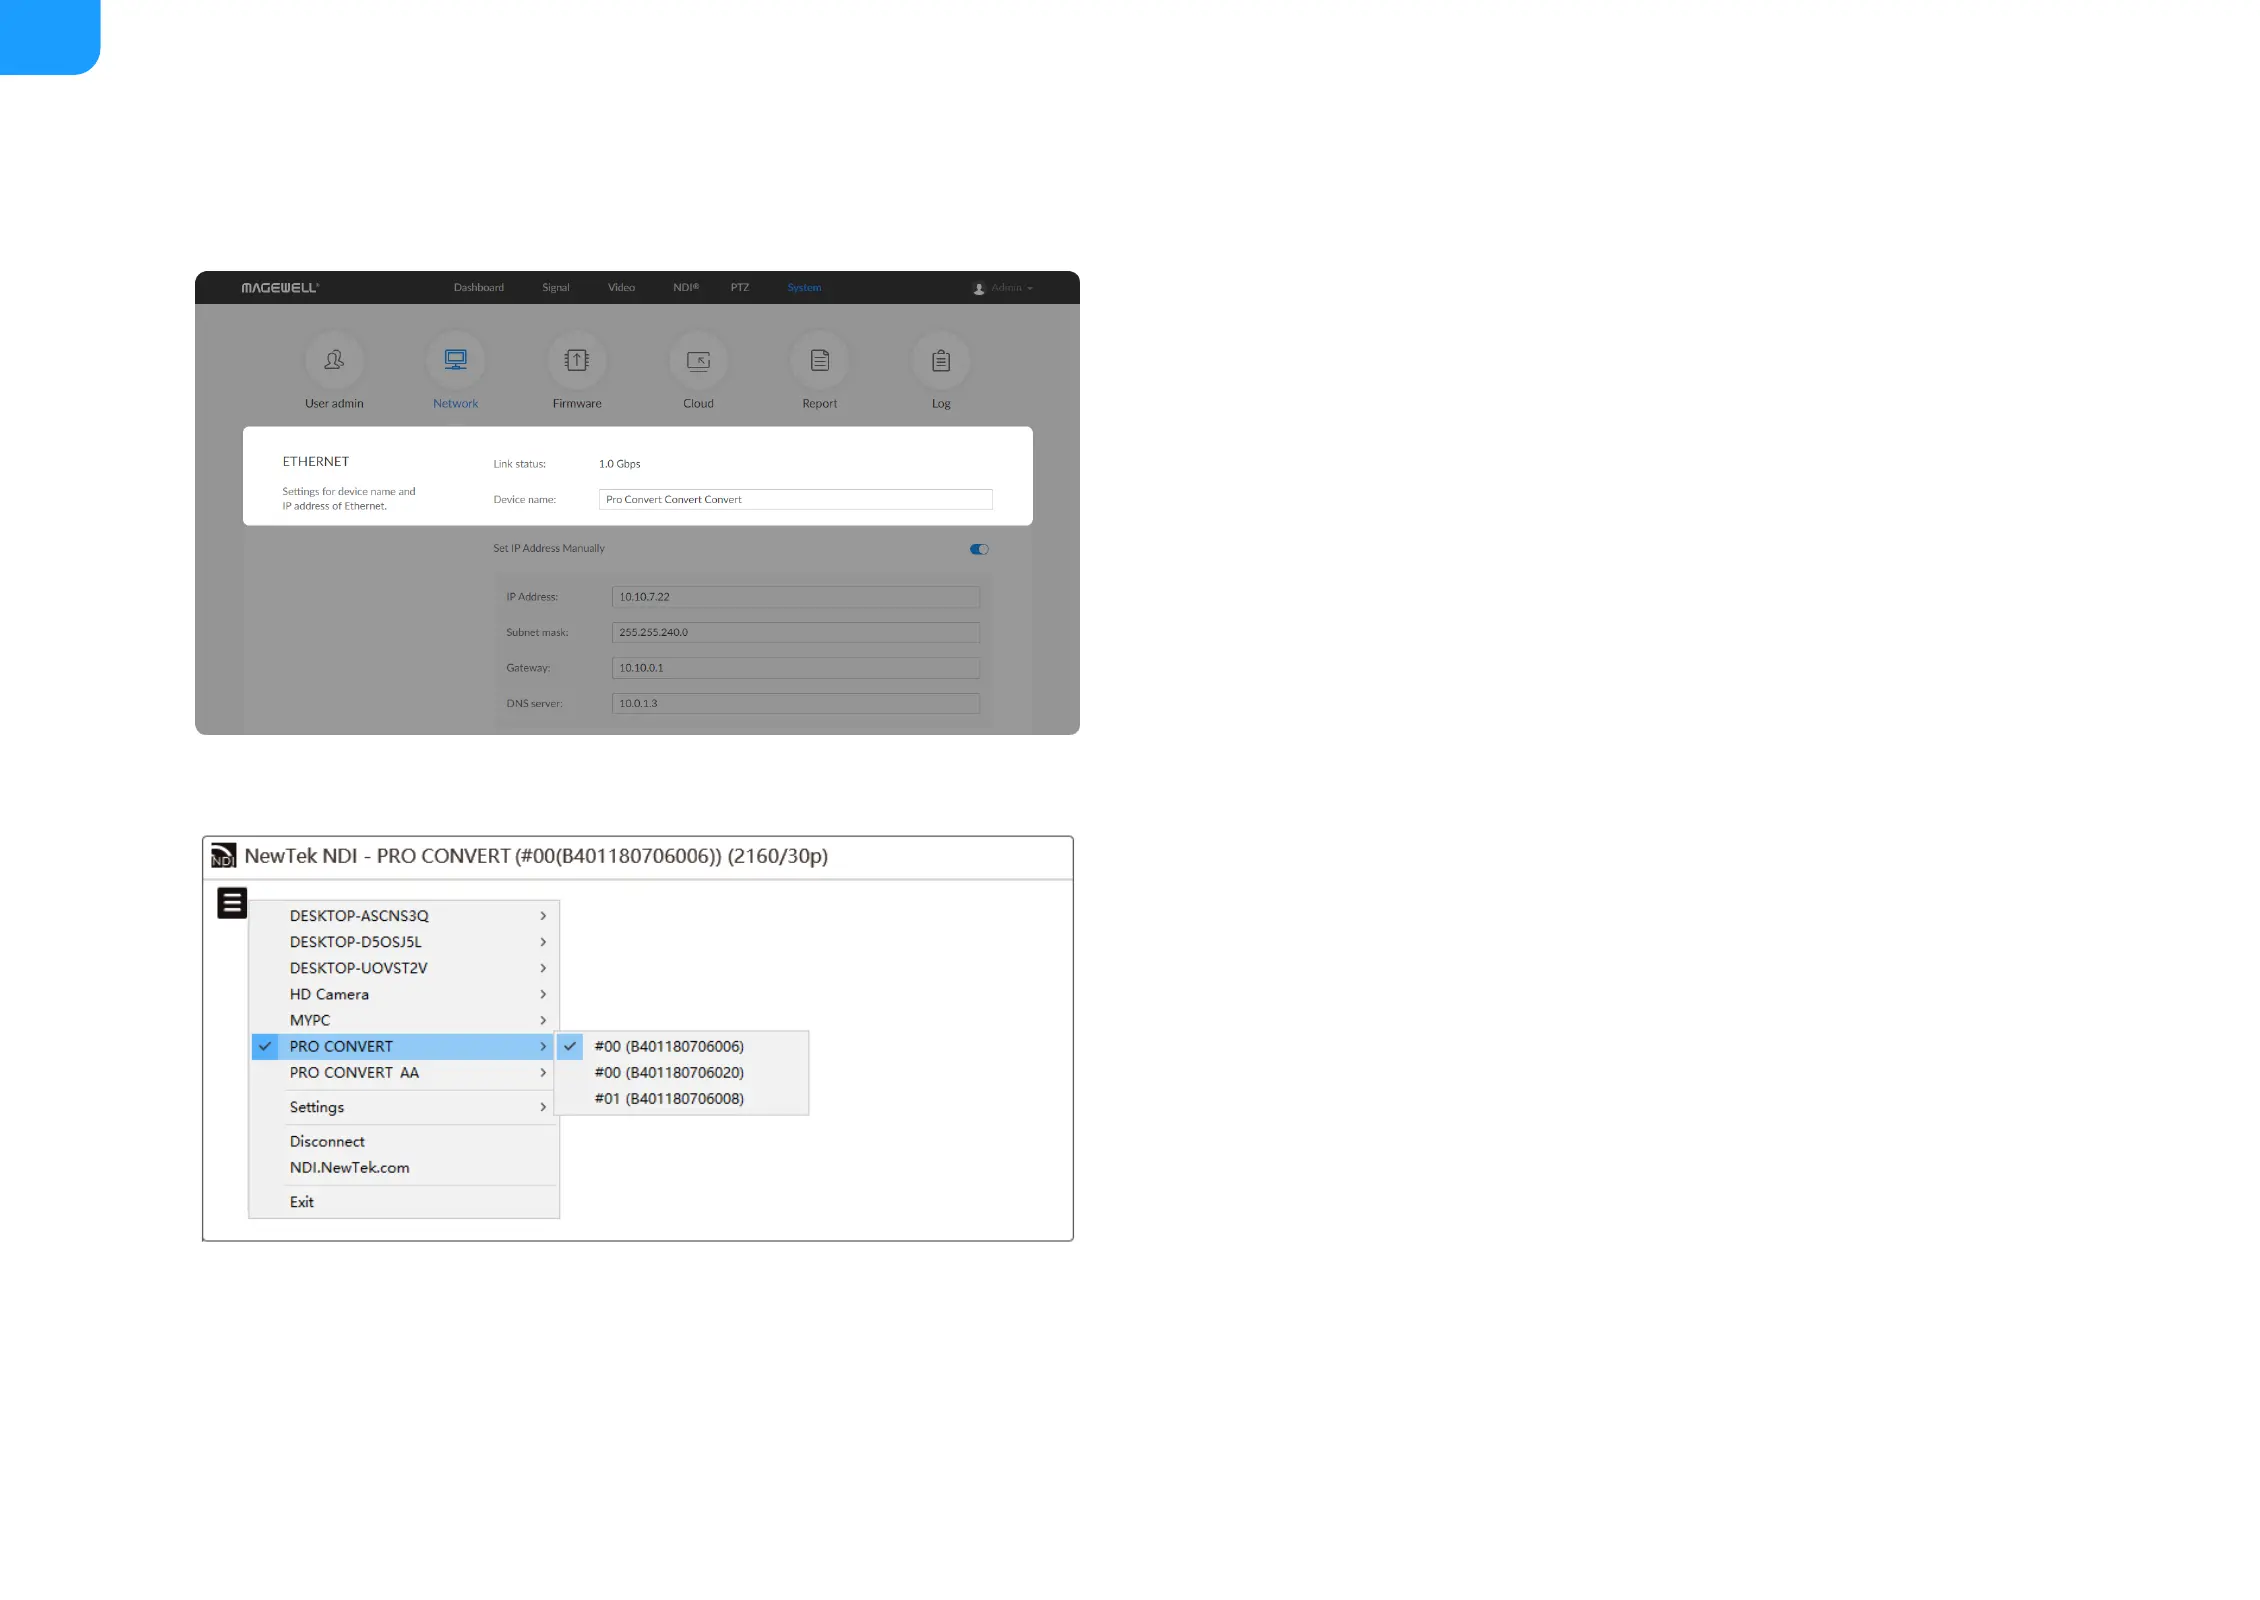
Task: Open the Cloud settings icon
Action: coord(698,361)
